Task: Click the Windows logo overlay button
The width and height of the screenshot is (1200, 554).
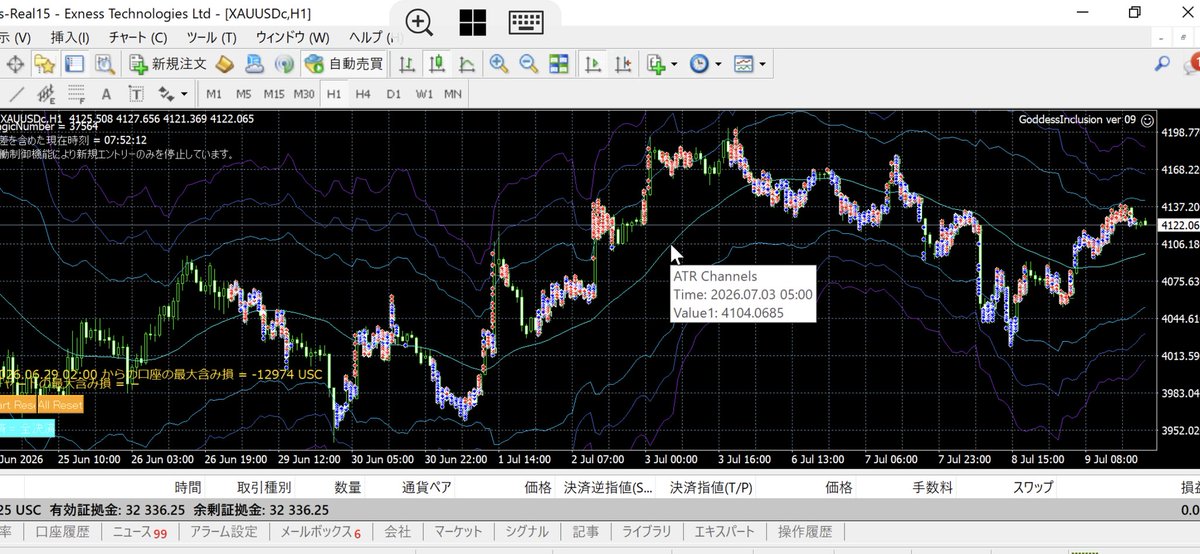Action: [473, 22]
